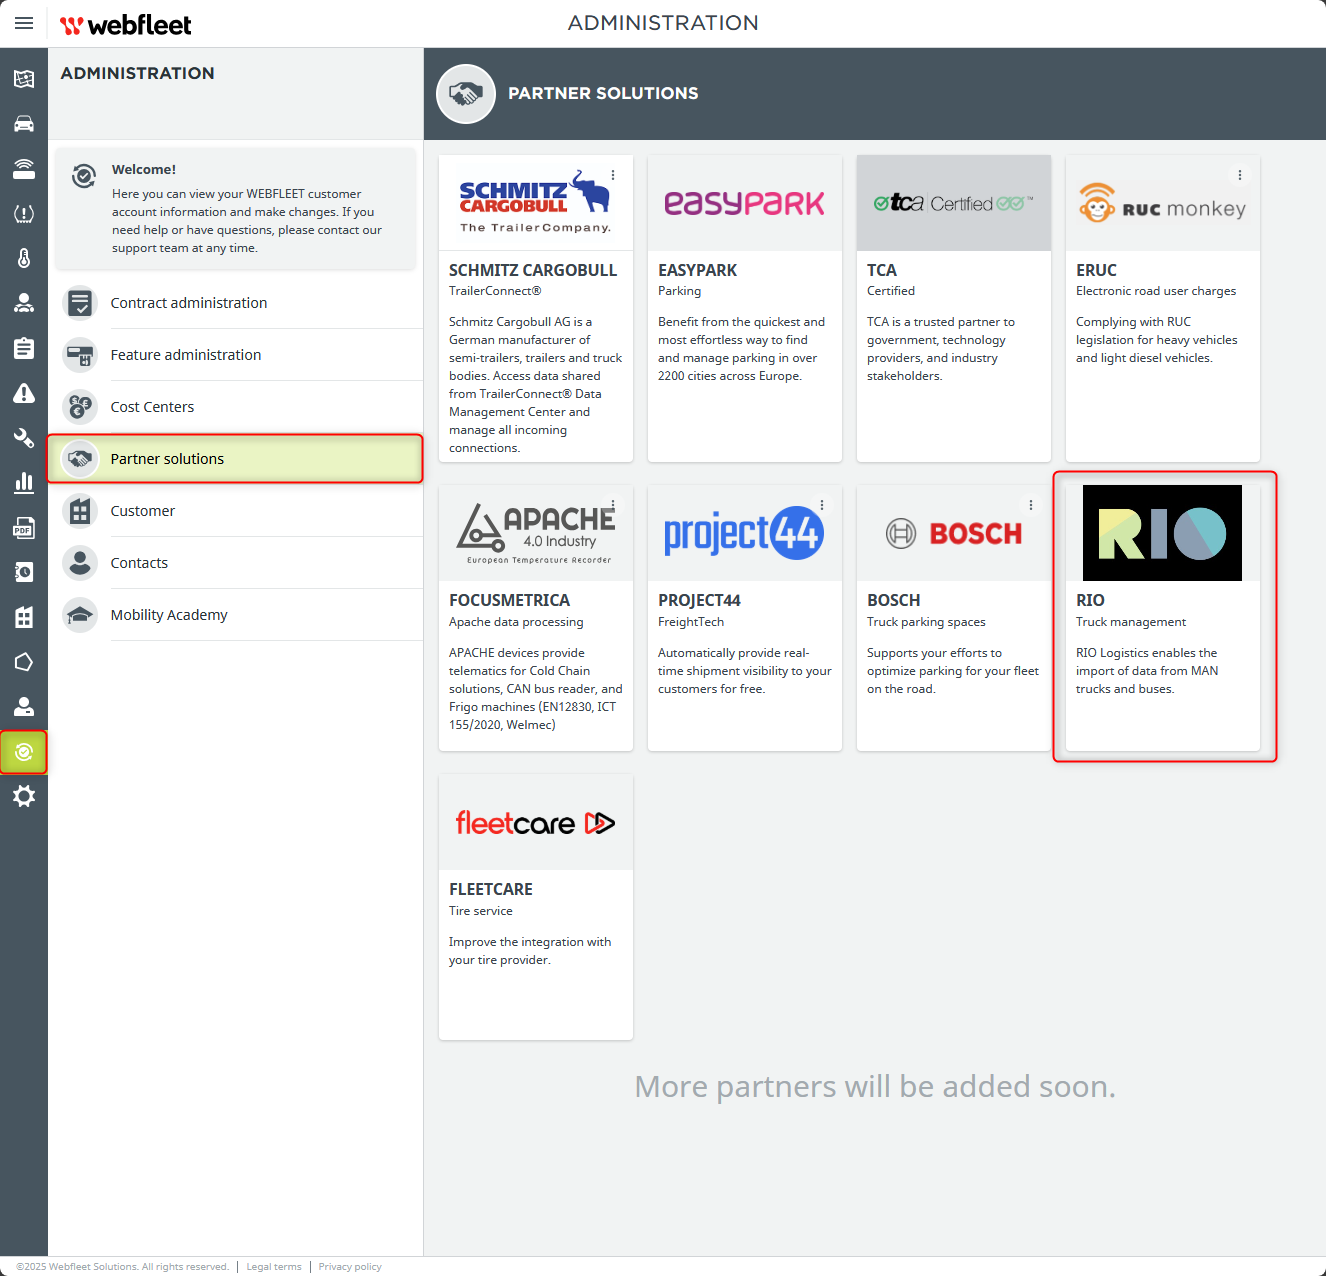1326x1276 pixels.
Task: Select Feature administration menu item
Action: [236, 355]
